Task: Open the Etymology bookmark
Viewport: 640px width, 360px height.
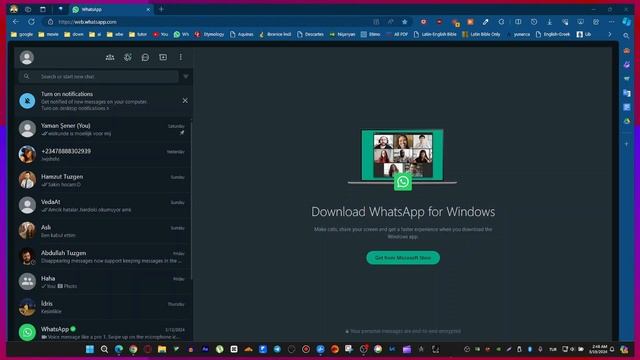Action: [209, 34]
